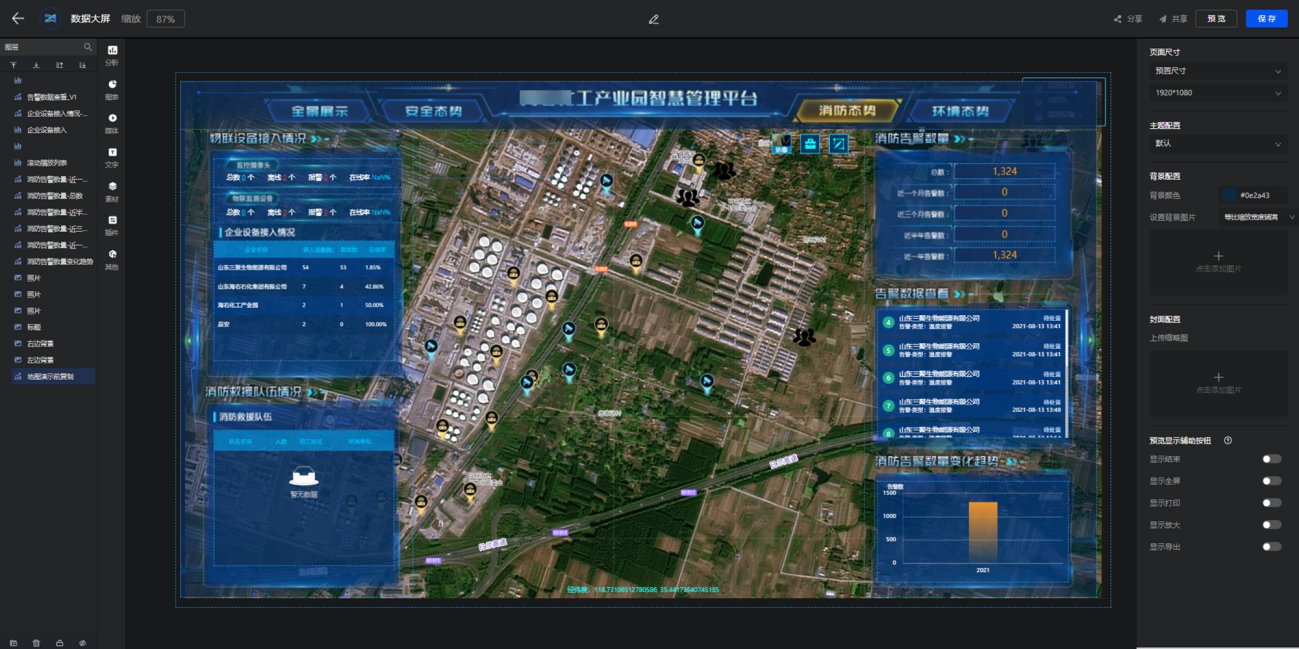The width and height of the screenshot is (1299, 649).
Task: Open the 图表 chart component panel
Action: tap(112, 90)
